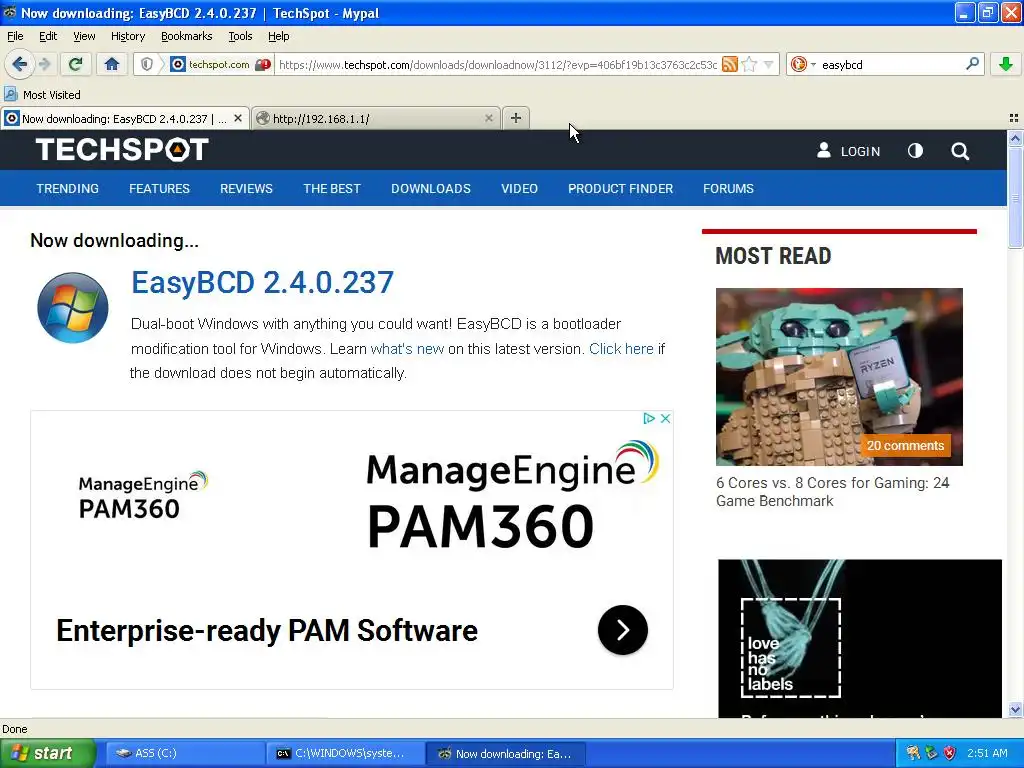
Task: Open the Edit menu
Action: click(48, 36)
